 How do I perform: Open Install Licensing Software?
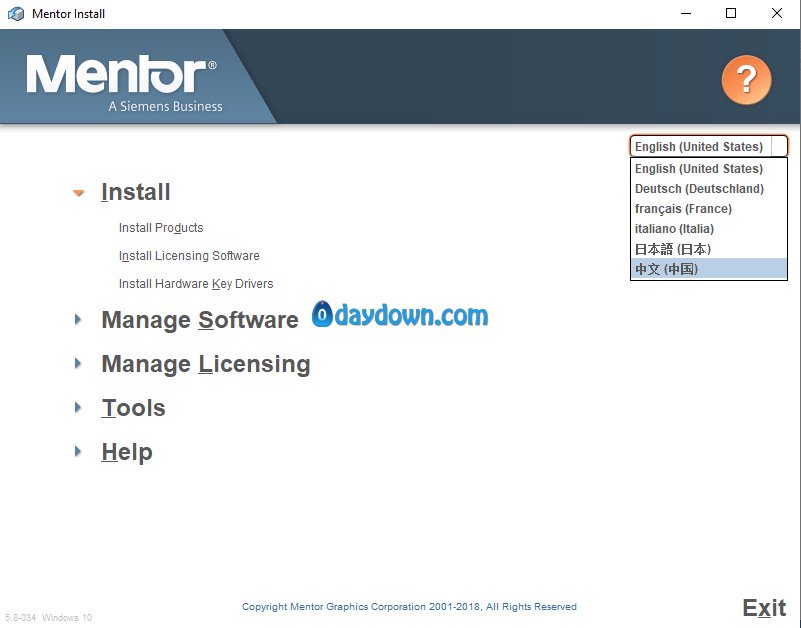tap(189, 255)
